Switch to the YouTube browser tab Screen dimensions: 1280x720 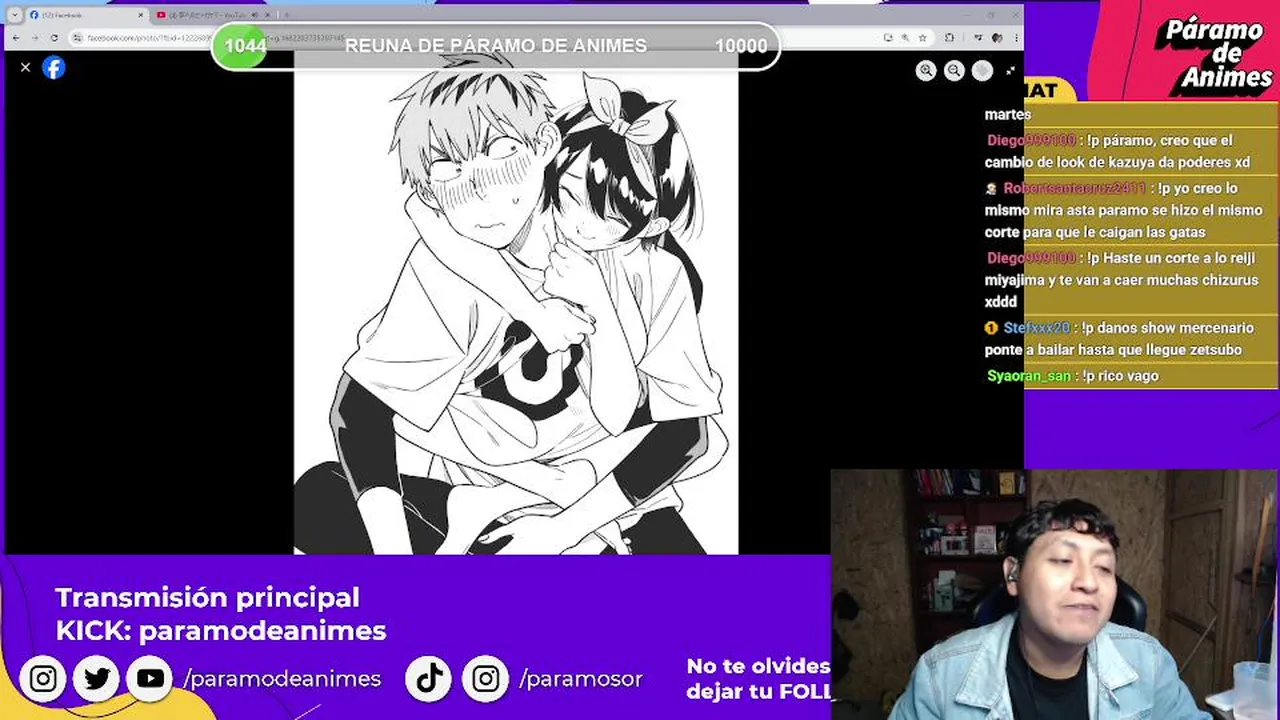click(x=215, y=15)
